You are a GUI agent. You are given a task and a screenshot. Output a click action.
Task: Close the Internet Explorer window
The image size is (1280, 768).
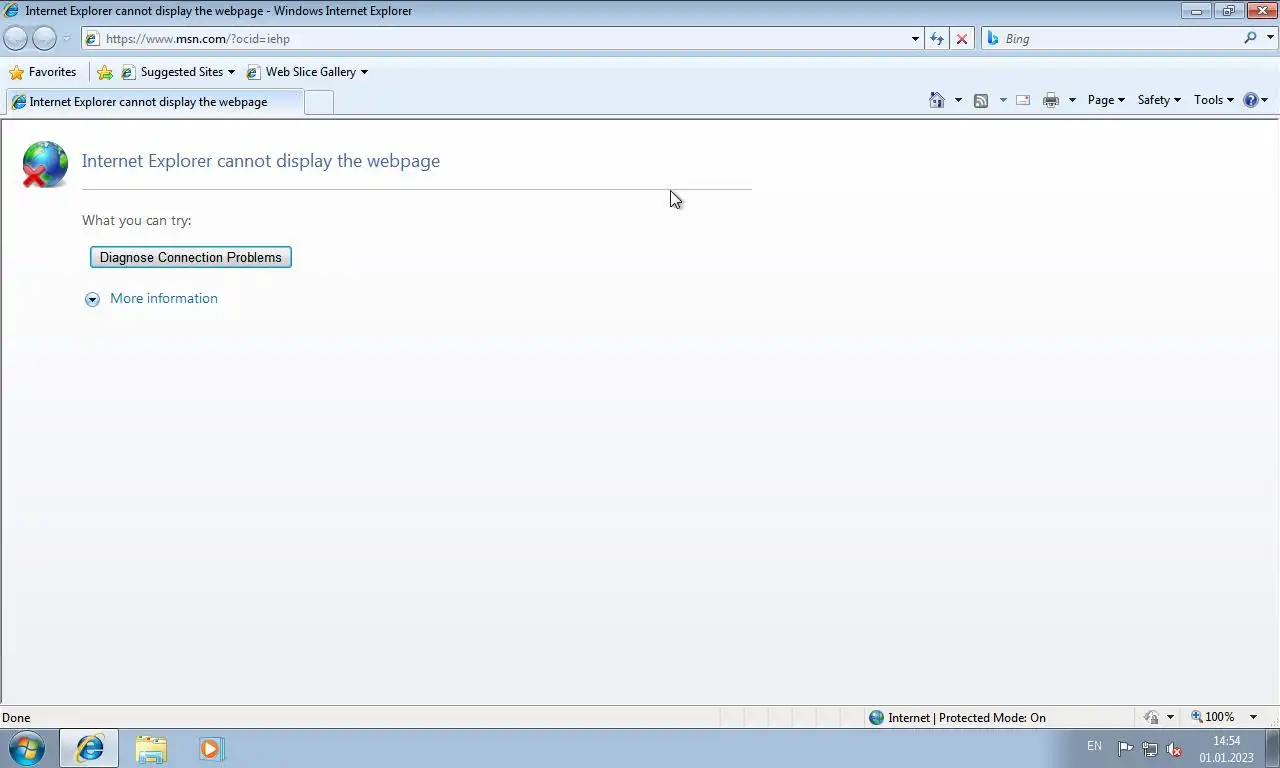[1262, 11]
